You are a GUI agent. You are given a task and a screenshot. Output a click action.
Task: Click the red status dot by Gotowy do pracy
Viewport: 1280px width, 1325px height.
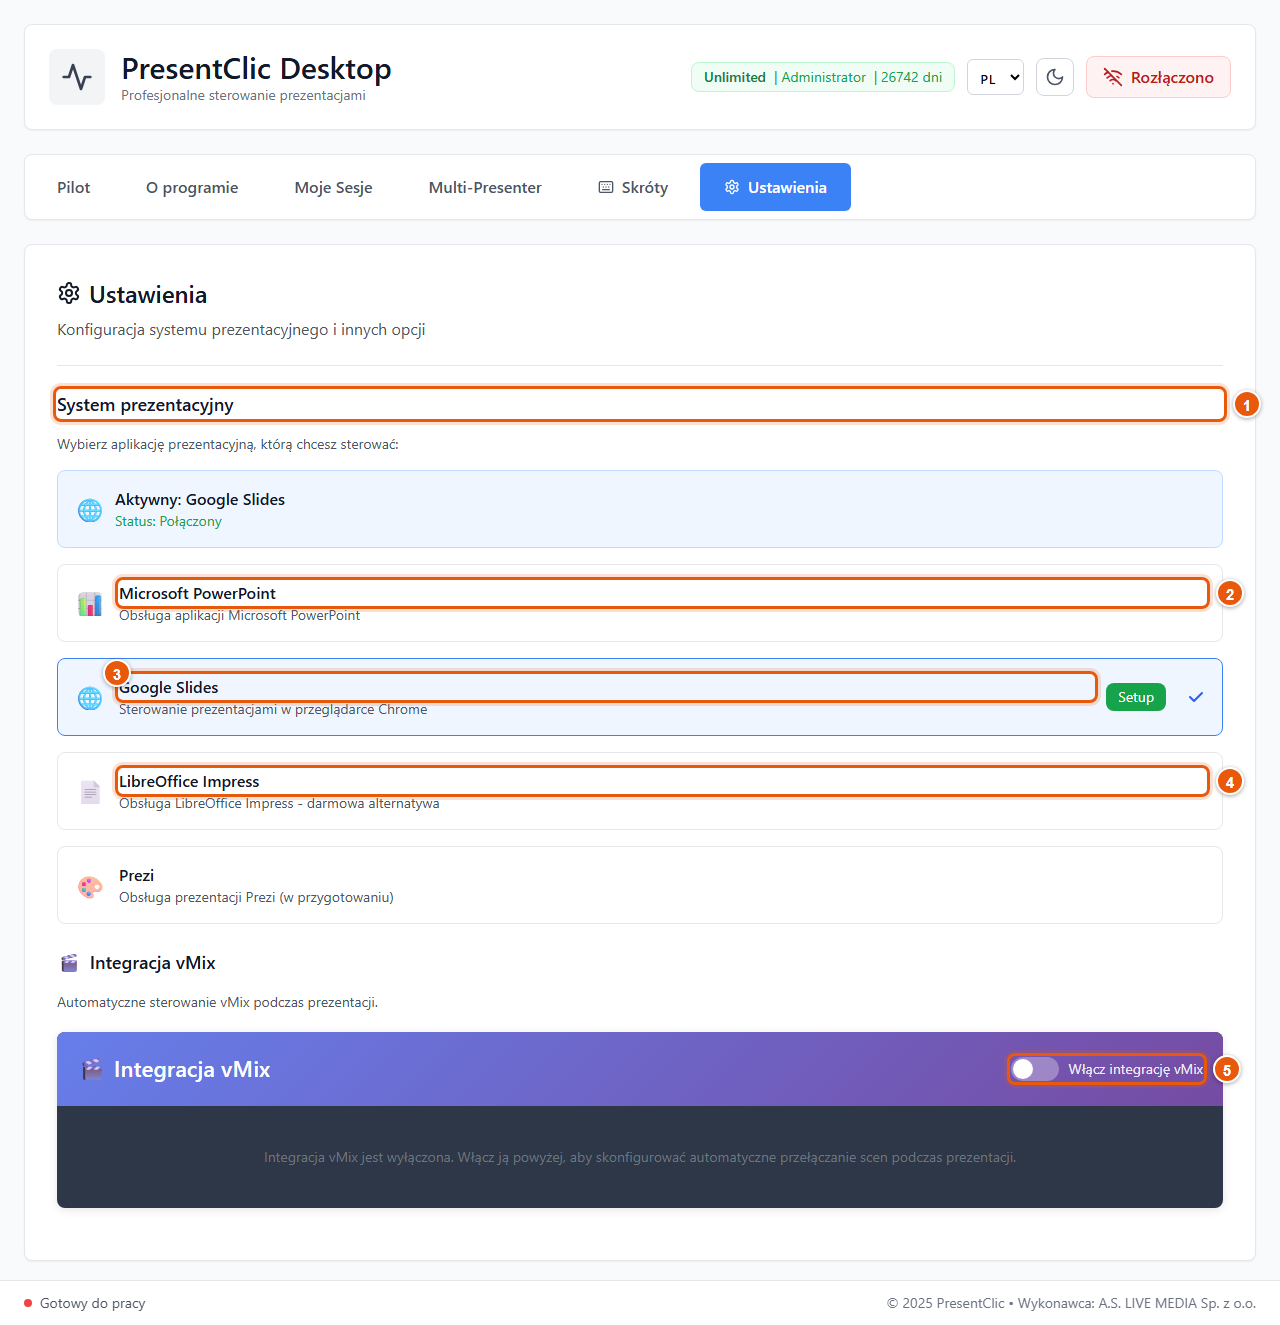coord(28,1303)
